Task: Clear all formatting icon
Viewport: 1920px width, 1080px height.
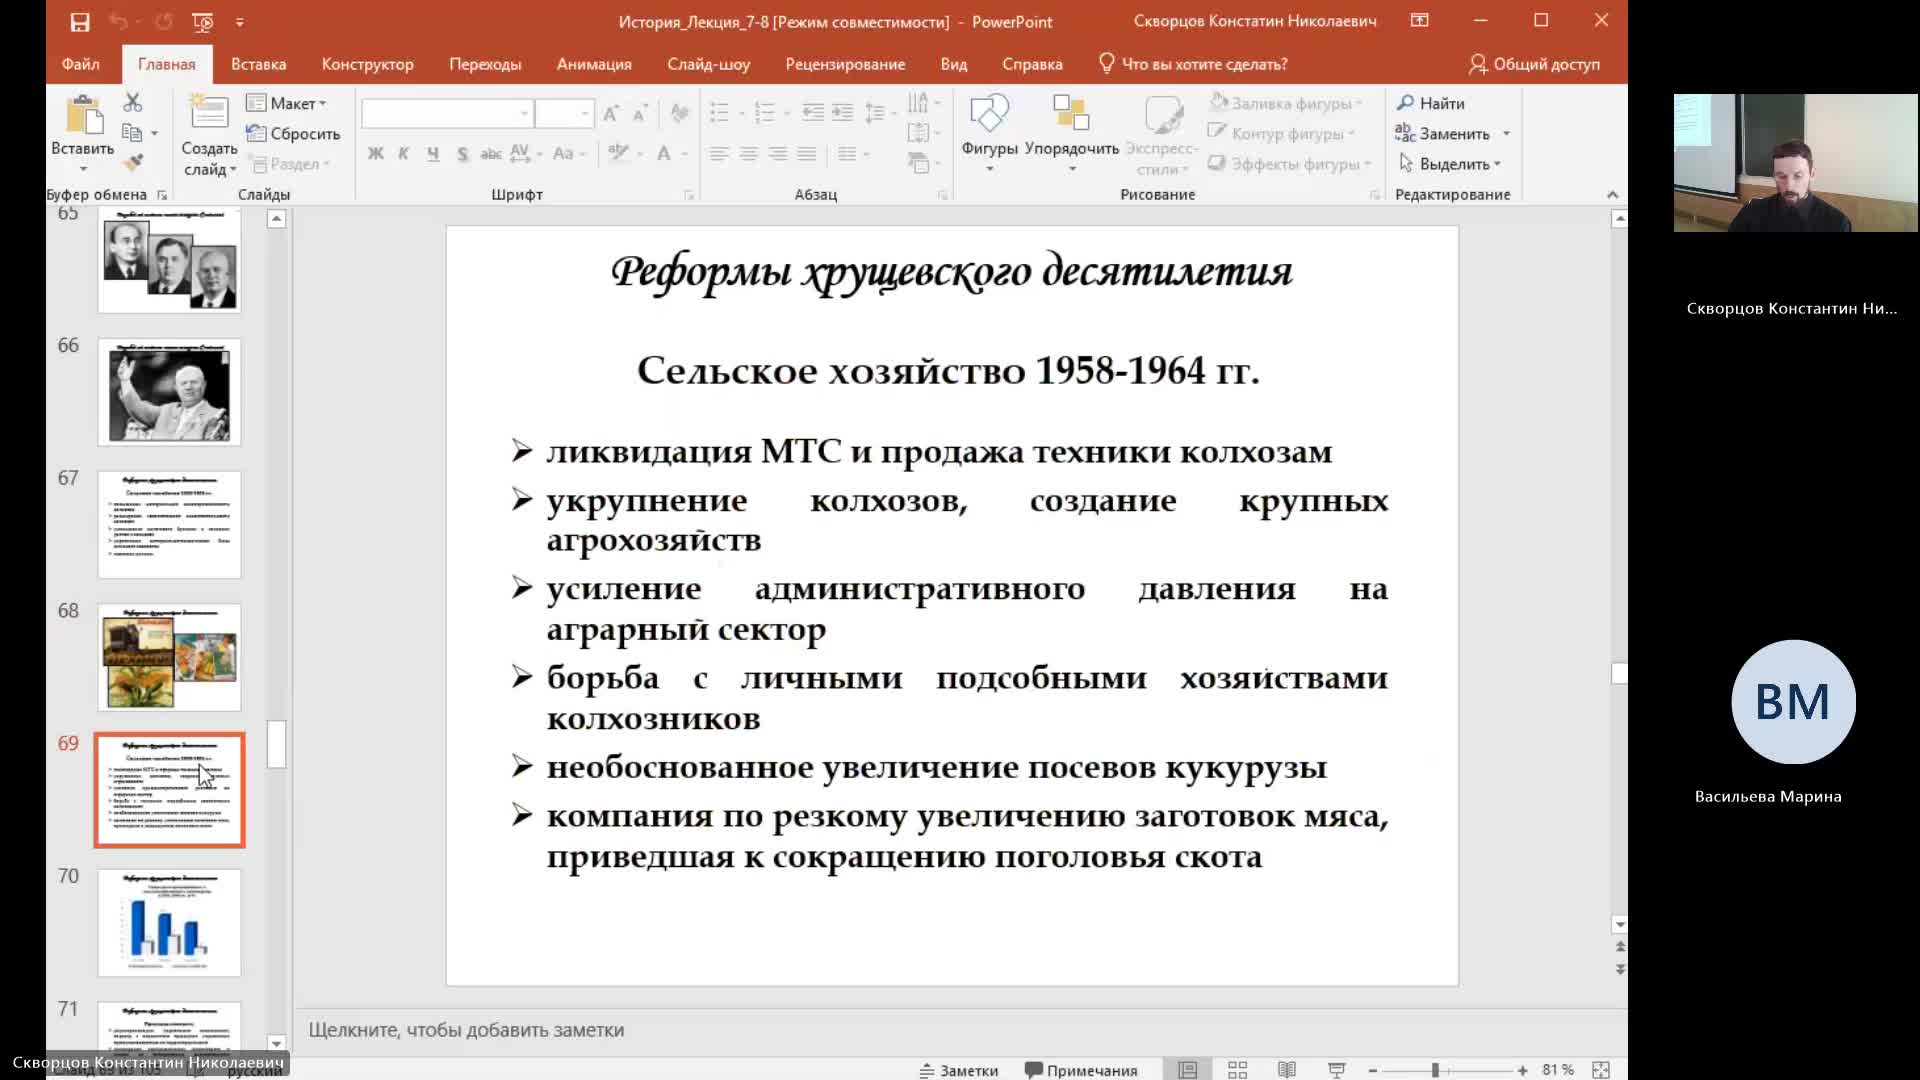Action: pyautogui.click(x=680, y=113)
